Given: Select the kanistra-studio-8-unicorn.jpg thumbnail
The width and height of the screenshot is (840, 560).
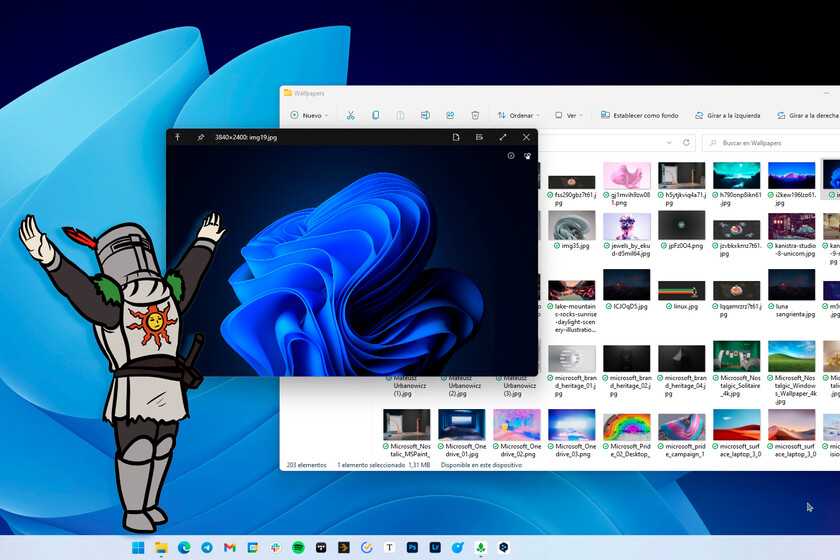Looking at the screenshot, I should click(x=791, y=226).
